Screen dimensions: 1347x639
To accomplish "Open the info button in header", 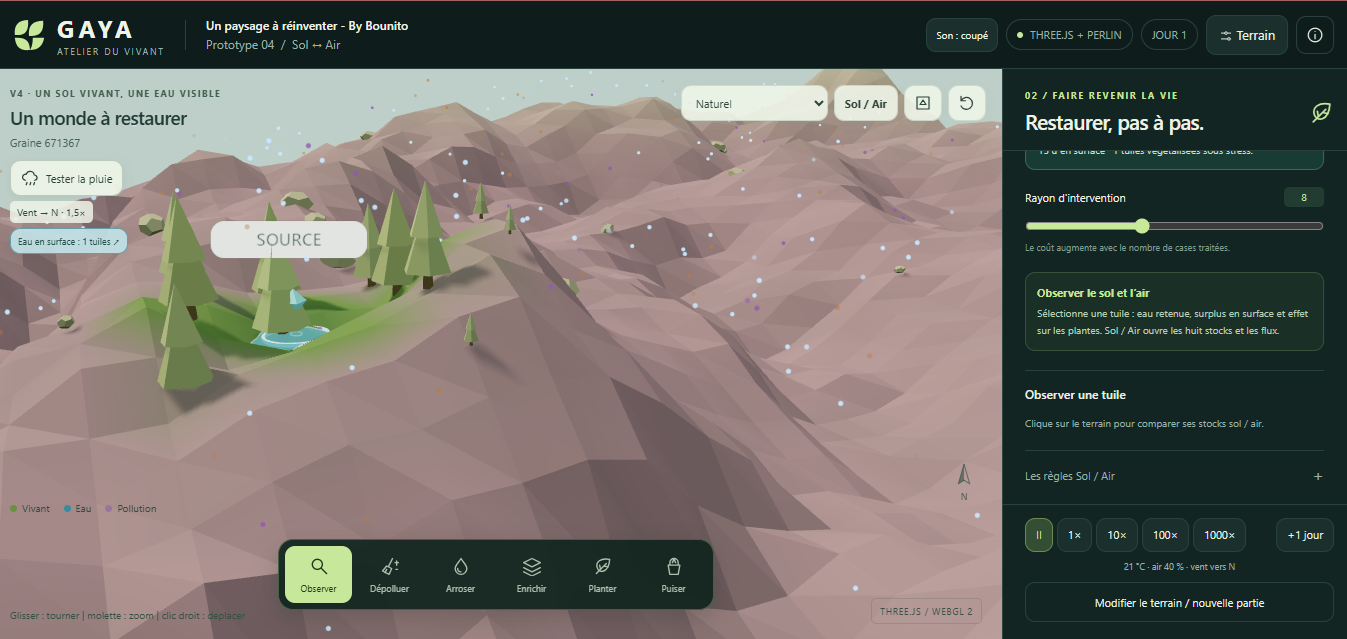I will click(1315, 35).
